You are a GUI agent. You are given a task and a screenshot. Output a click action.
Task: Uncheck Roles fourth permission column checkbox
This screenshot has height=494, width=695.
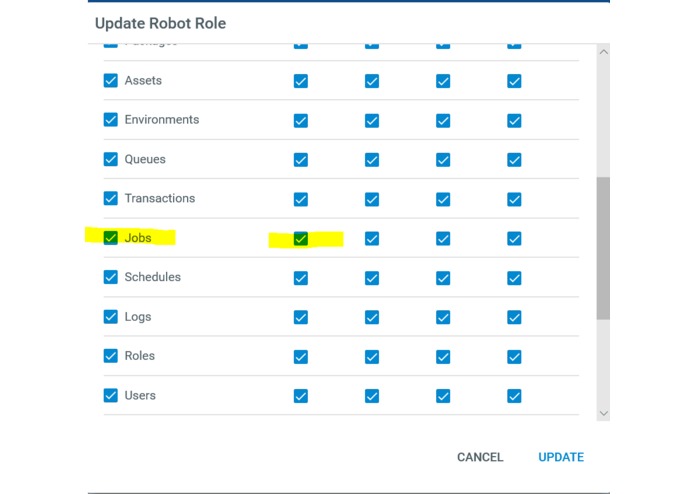[x=514, y=357]
